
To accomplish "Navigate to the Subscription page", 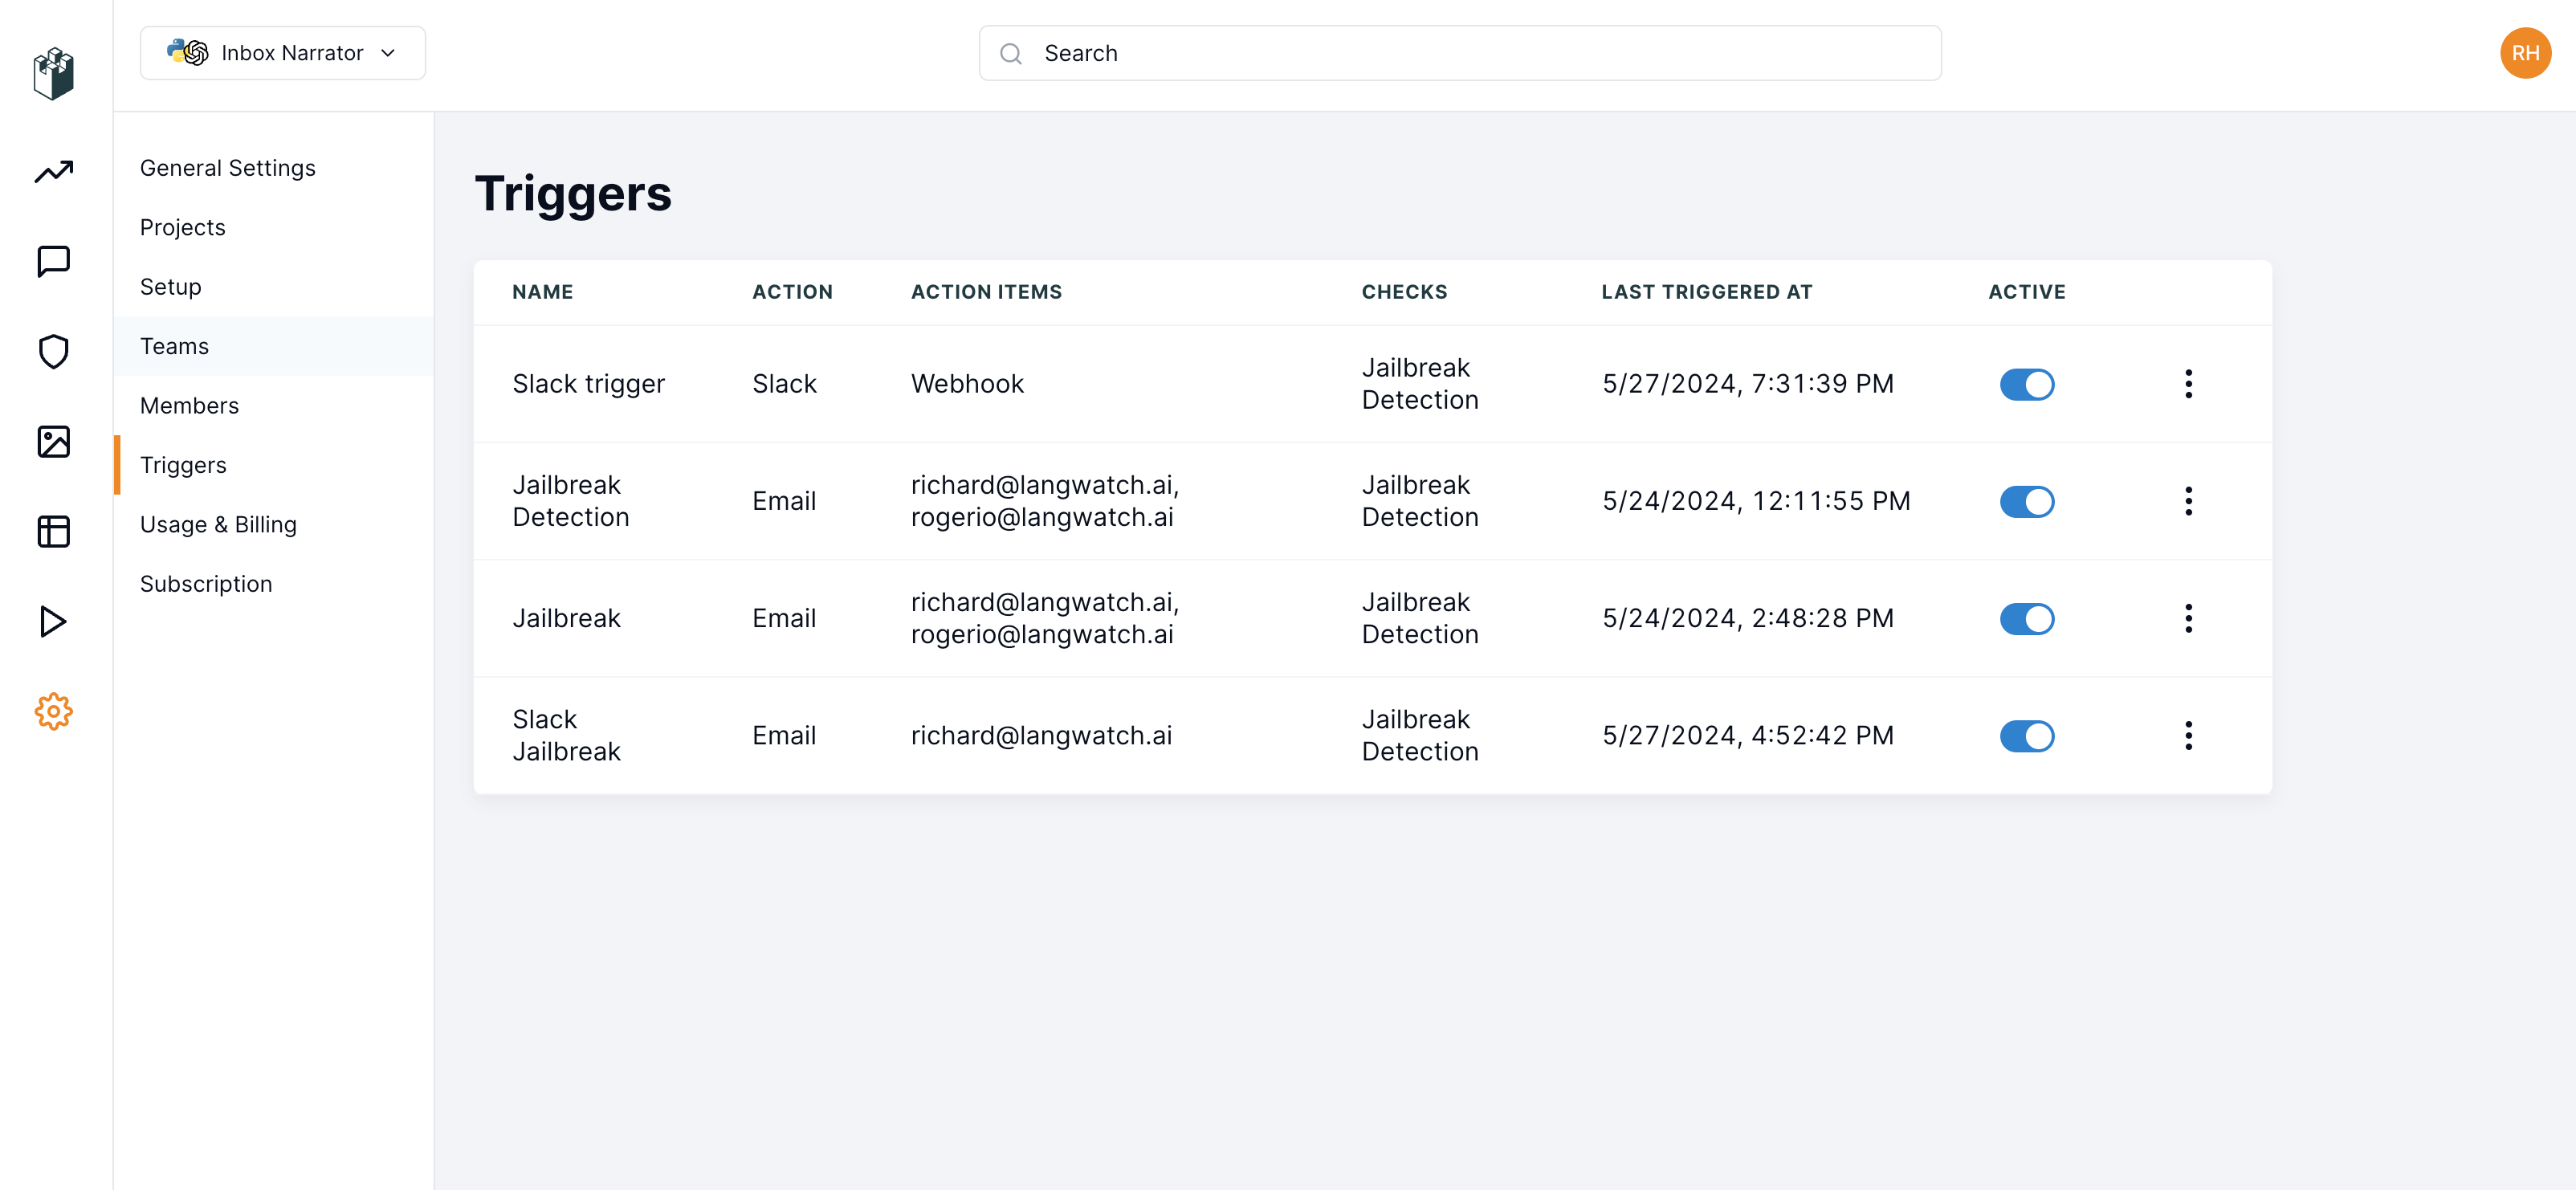I will tap(206, 584).
